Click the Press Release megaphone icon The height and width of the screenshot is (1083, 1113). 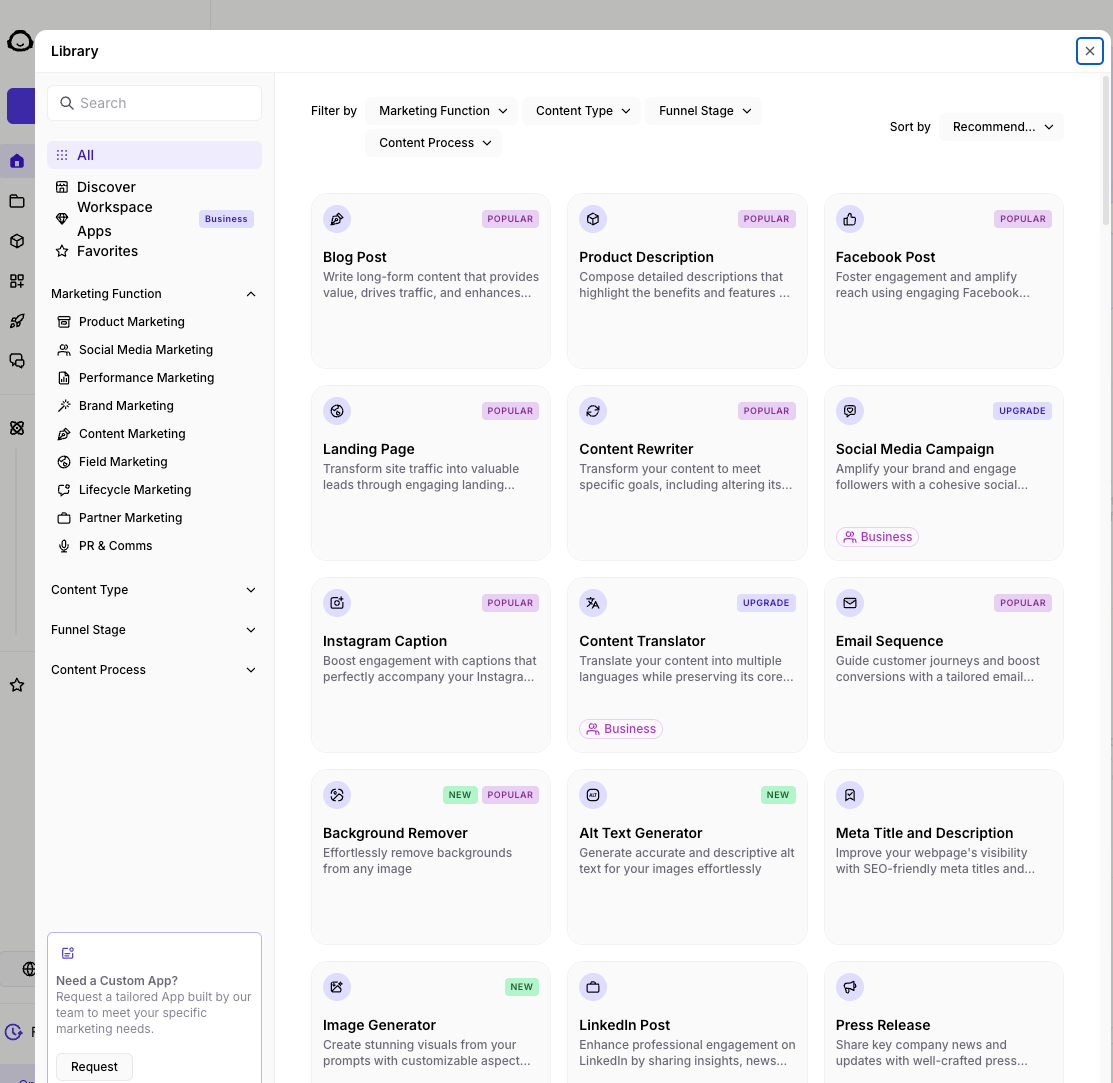click(x=850, y=987)
